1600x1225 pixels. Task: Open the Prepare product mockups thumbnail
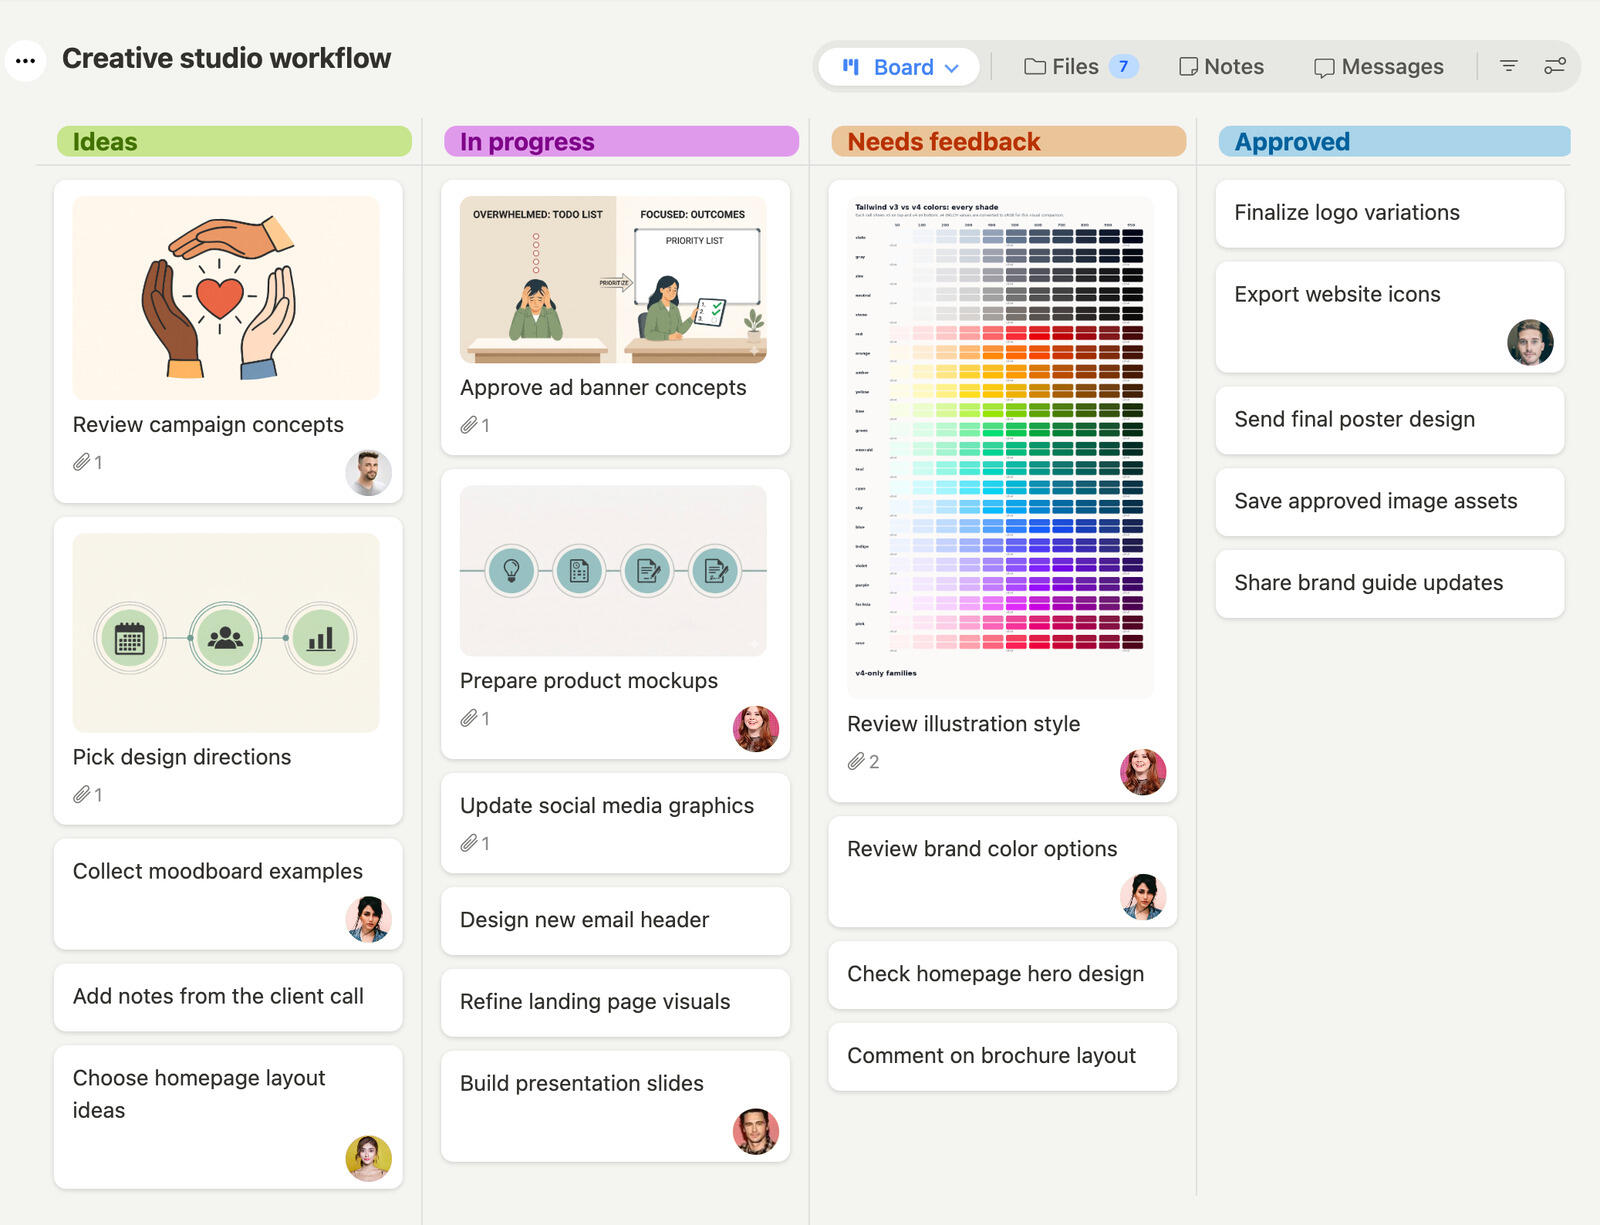point(613,571)
